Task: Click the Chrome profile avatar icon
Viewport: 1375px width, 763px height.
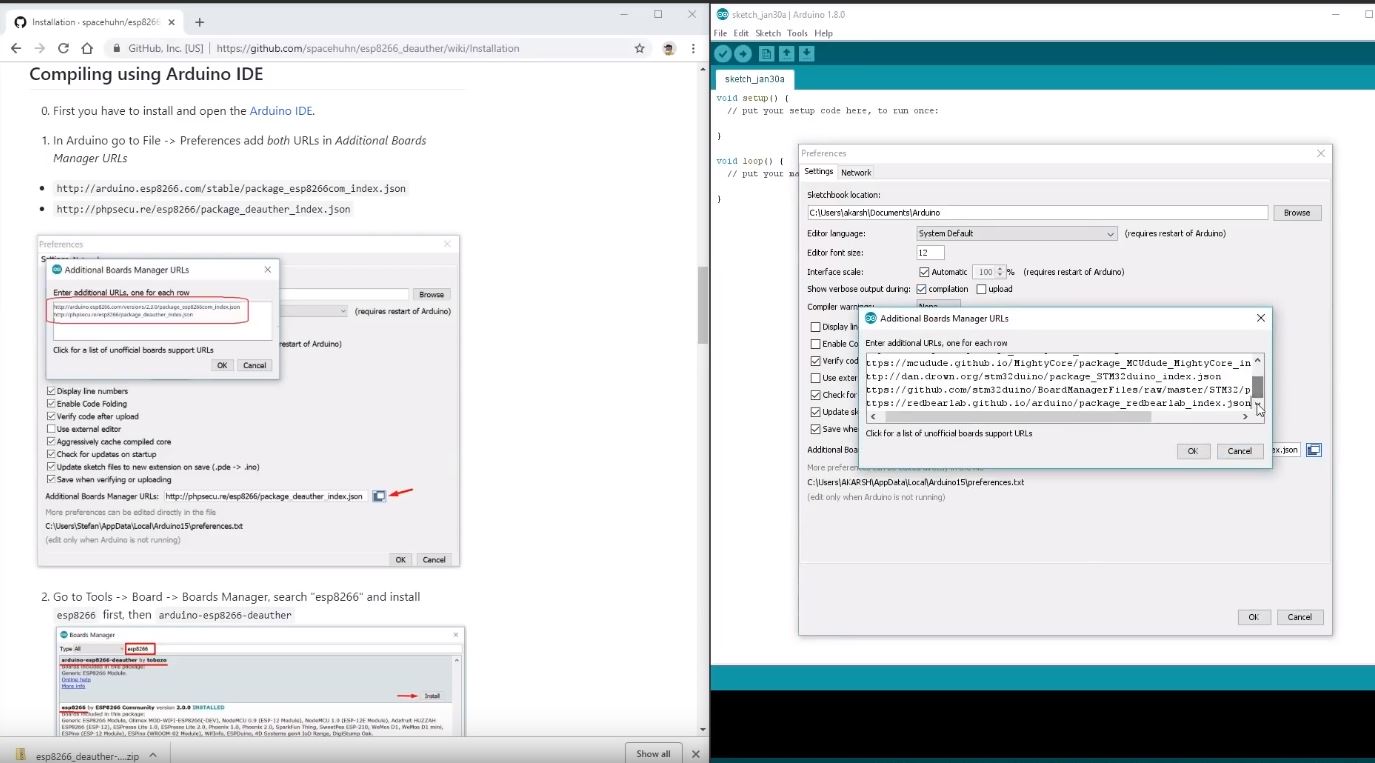Action: click(x=669, y=48)
